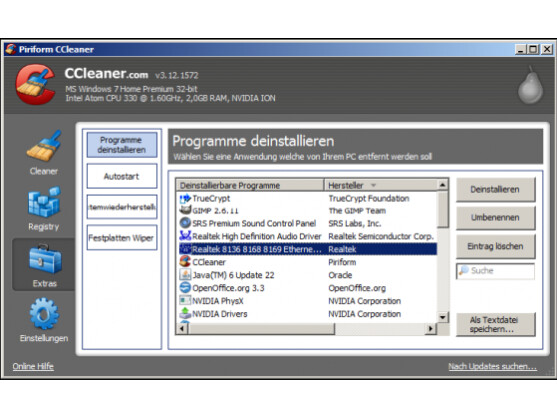This screenshot has height=418, width=557.
Task: Click the GIMP 2.6.11 program icon
Action: [x=185, y=210]
